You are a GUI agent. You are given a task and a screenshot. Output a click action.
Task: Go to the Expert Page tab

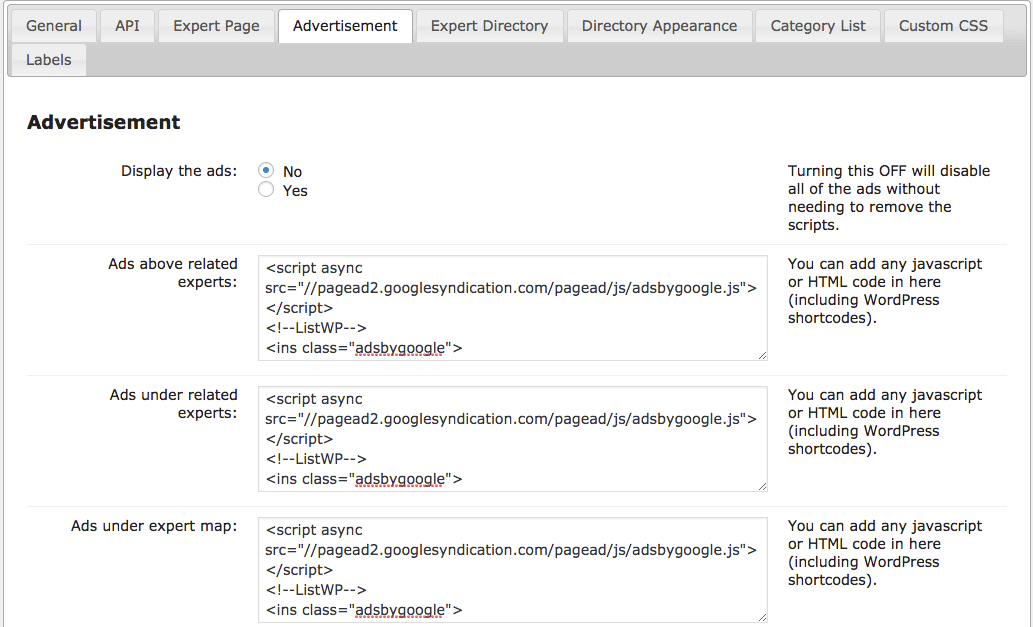pyautogui.click(x=216, y=26)
